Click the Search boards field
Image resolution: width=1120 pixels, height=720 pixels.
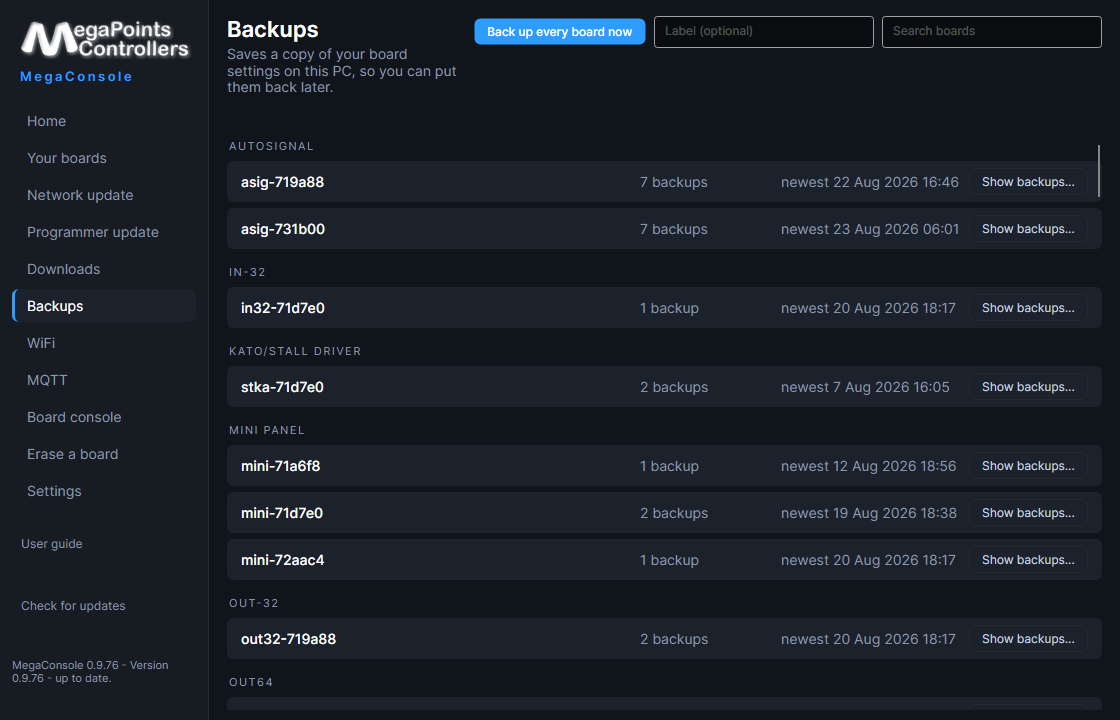991,31
